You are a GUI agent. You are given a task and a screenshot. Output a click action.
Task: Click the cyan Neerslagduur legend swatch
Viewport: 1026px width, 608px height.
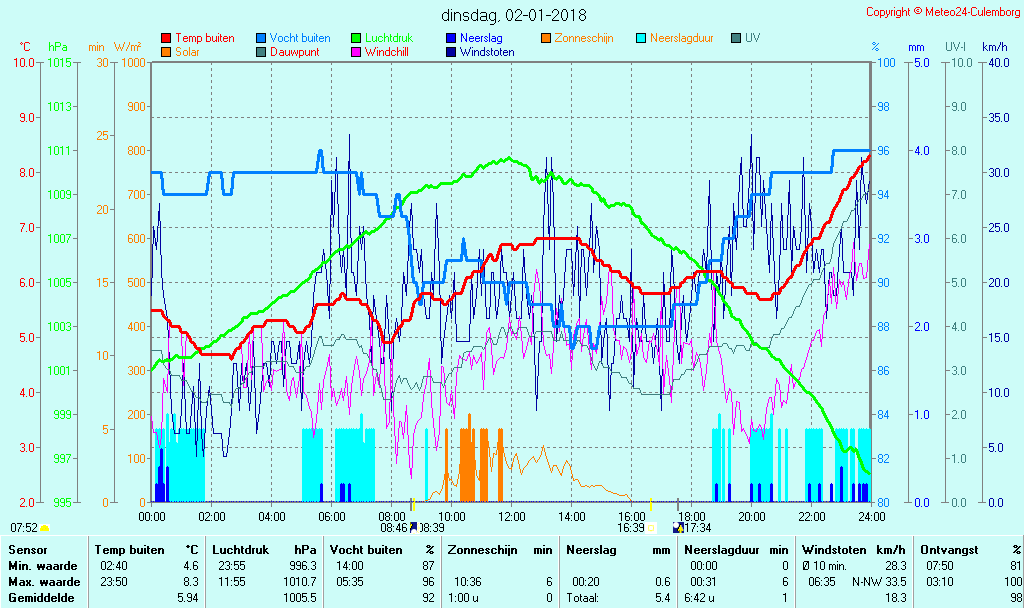coord(641,38)
